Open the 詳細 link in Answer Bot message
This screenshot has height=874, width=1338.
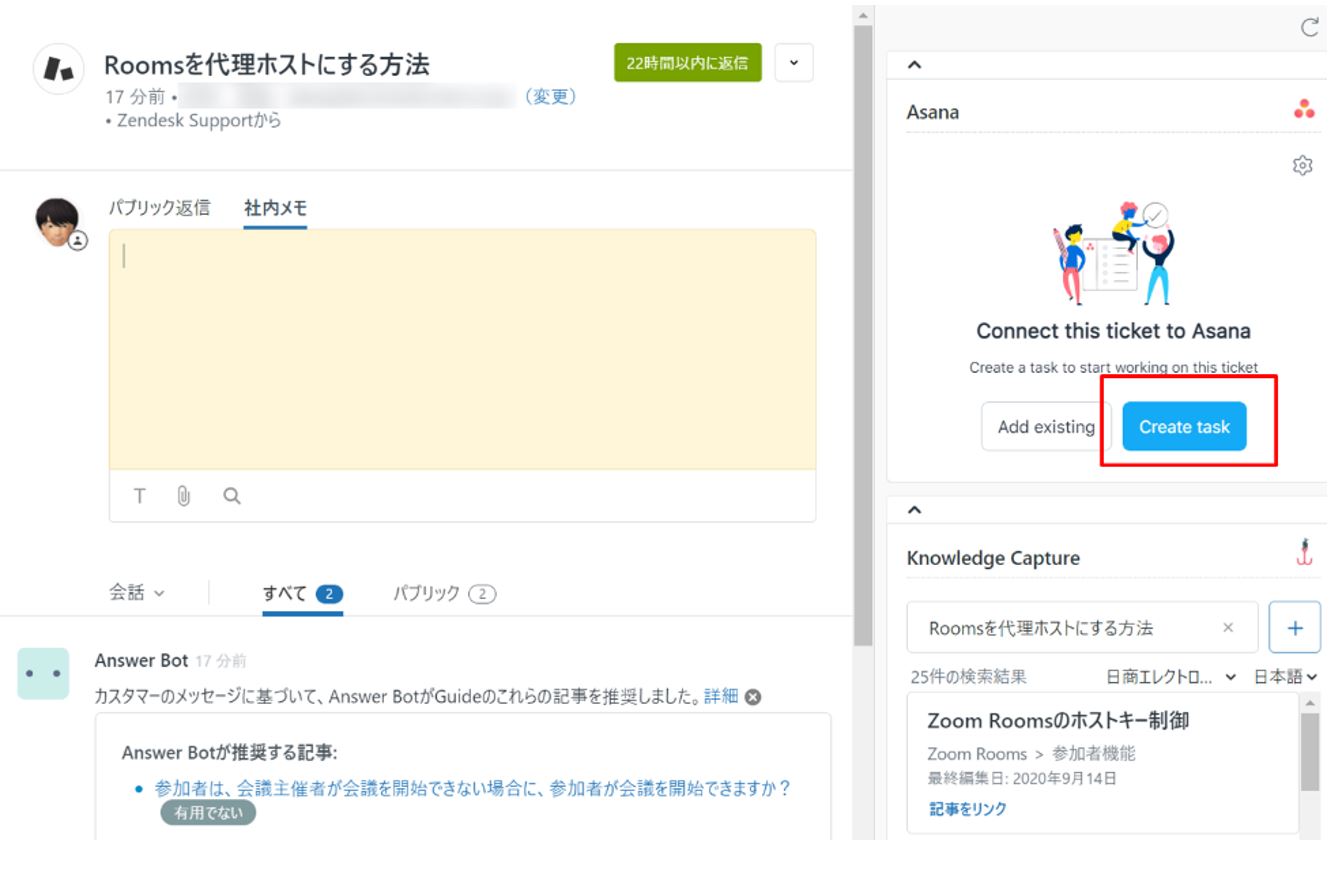[x=721, y=697]
